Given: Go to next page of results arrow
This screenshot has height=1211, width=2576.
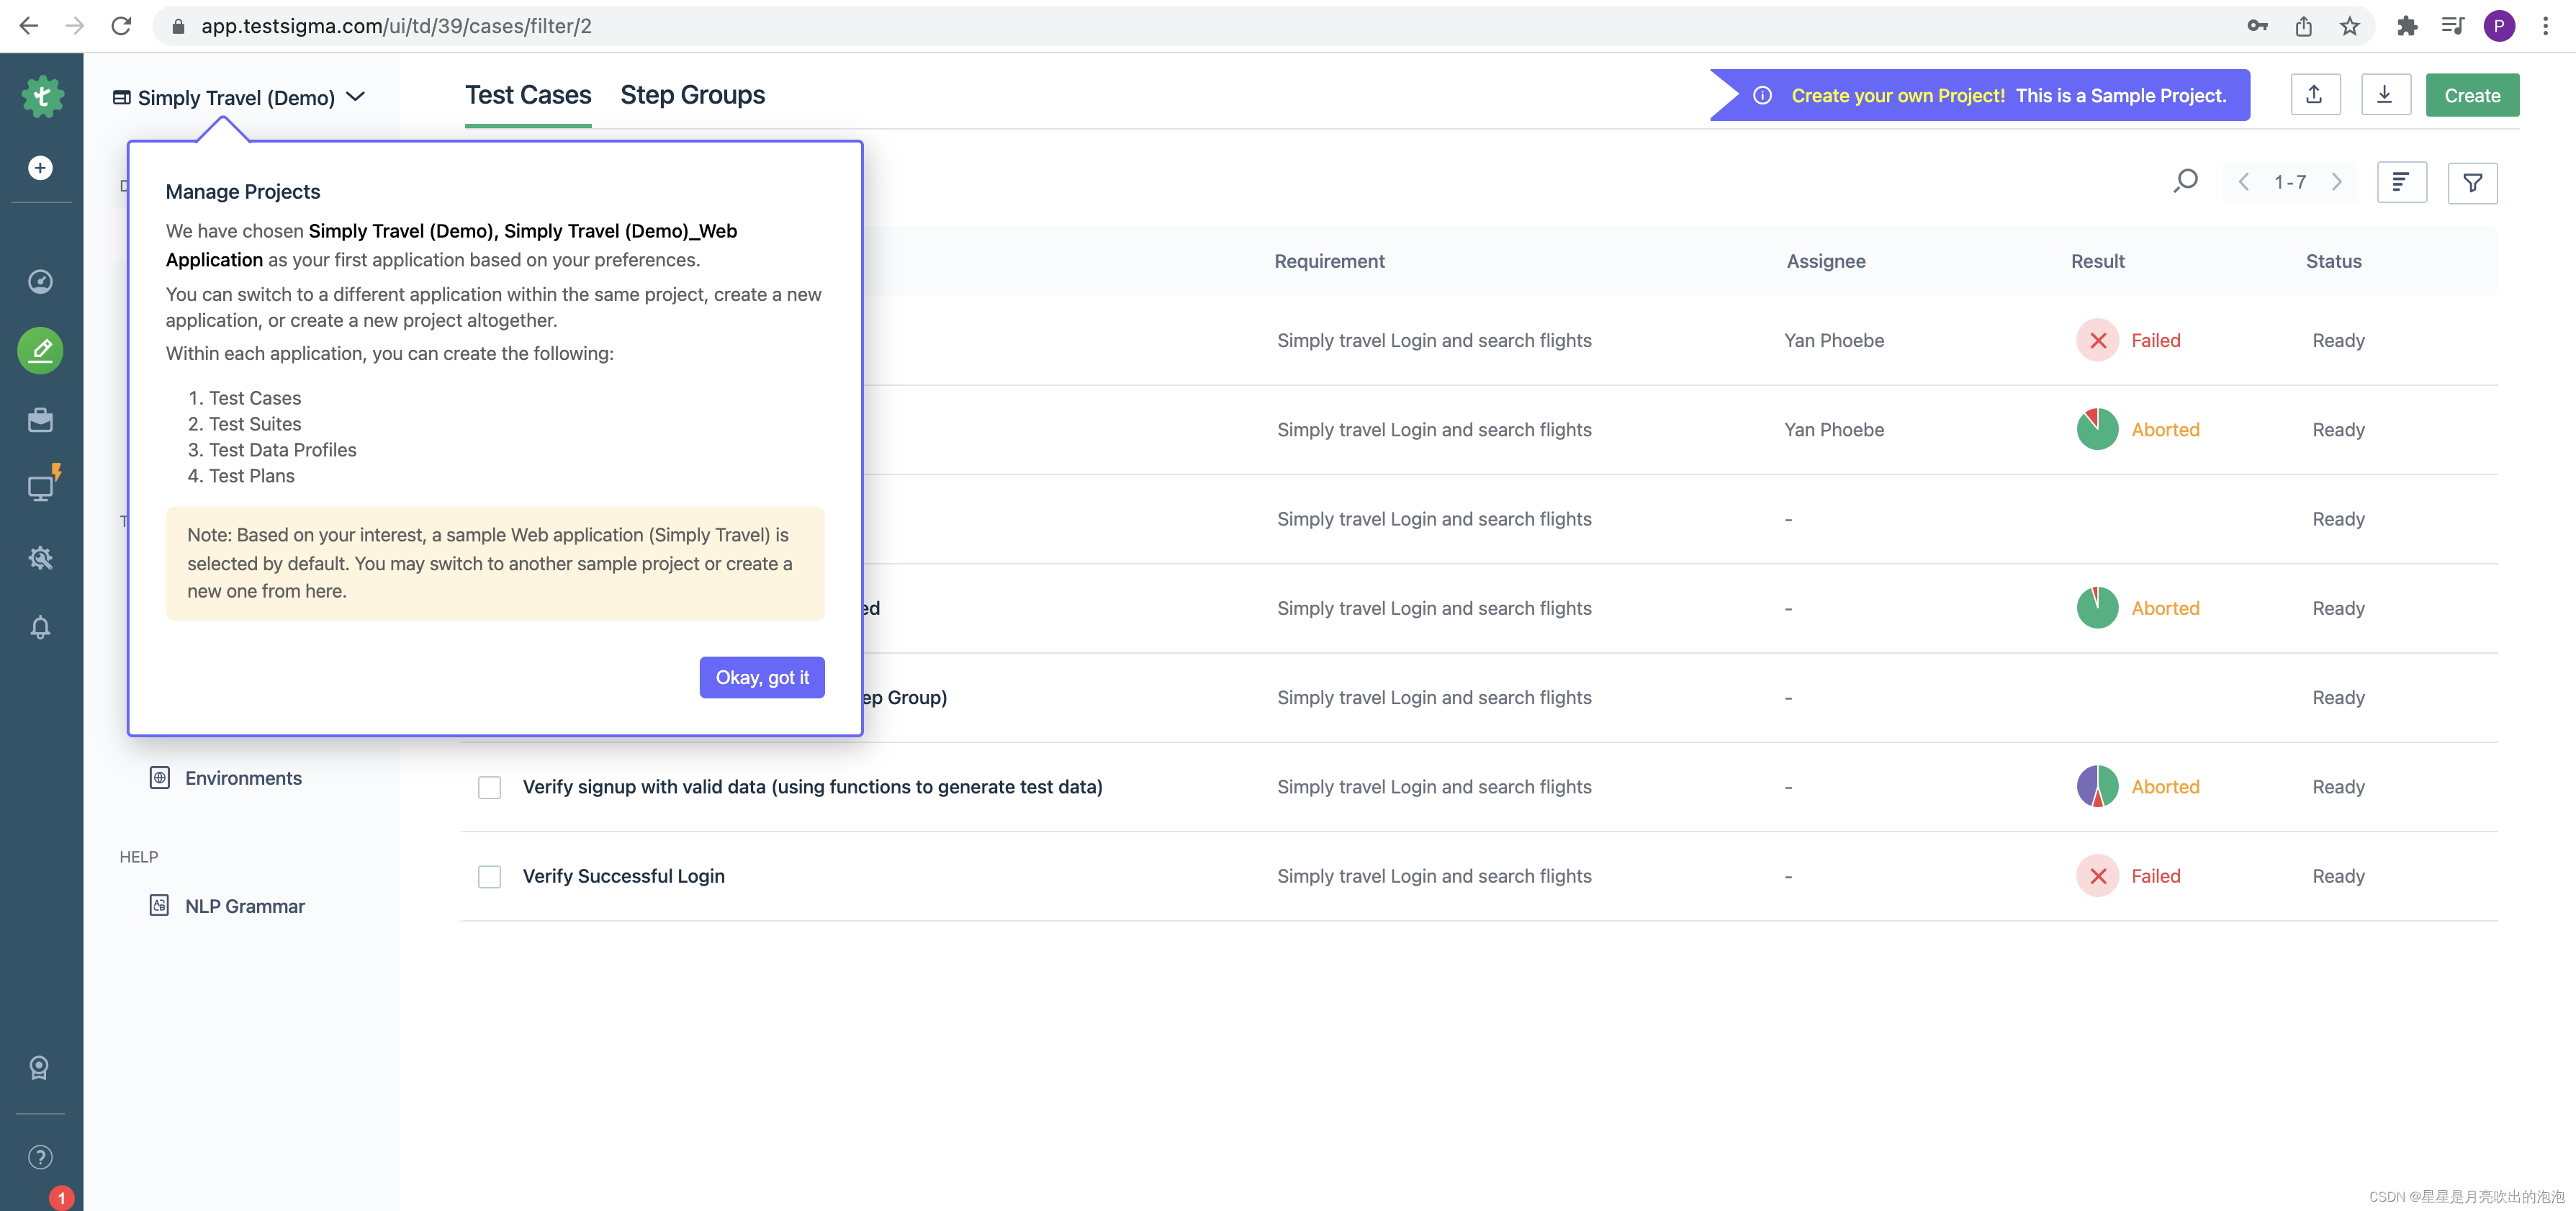Looking at the screenshot, I should [x=2336, y=182].
